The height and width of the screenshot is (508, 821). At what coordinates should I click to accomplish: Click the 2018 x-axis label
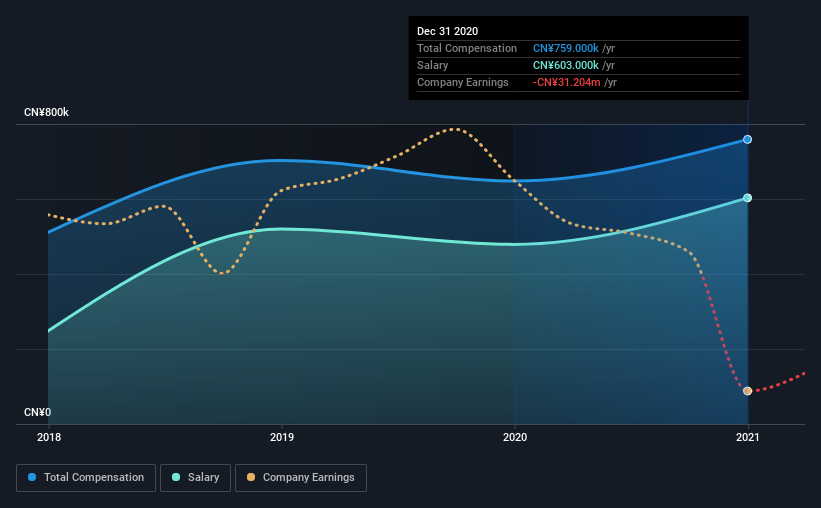pyautogui.click(x=49, y=437)
